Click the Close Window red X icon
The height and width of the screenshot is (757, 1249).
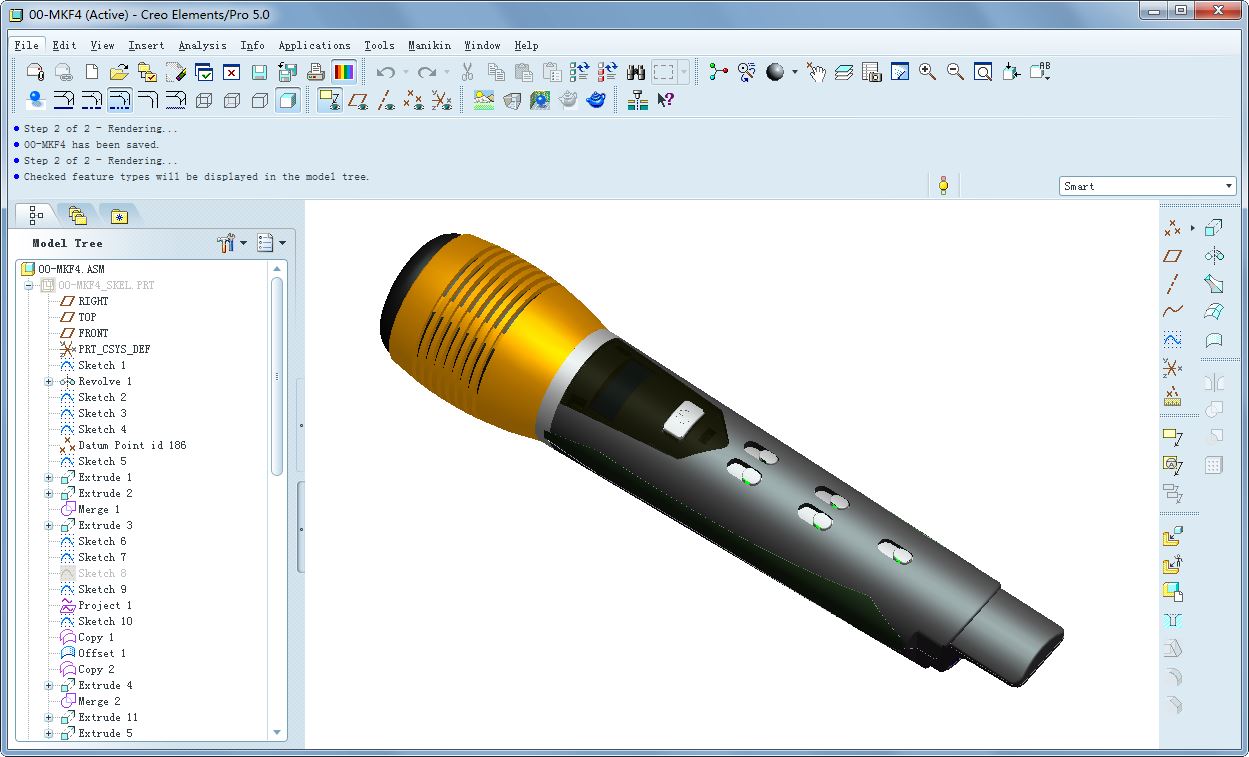coord(232,72)
